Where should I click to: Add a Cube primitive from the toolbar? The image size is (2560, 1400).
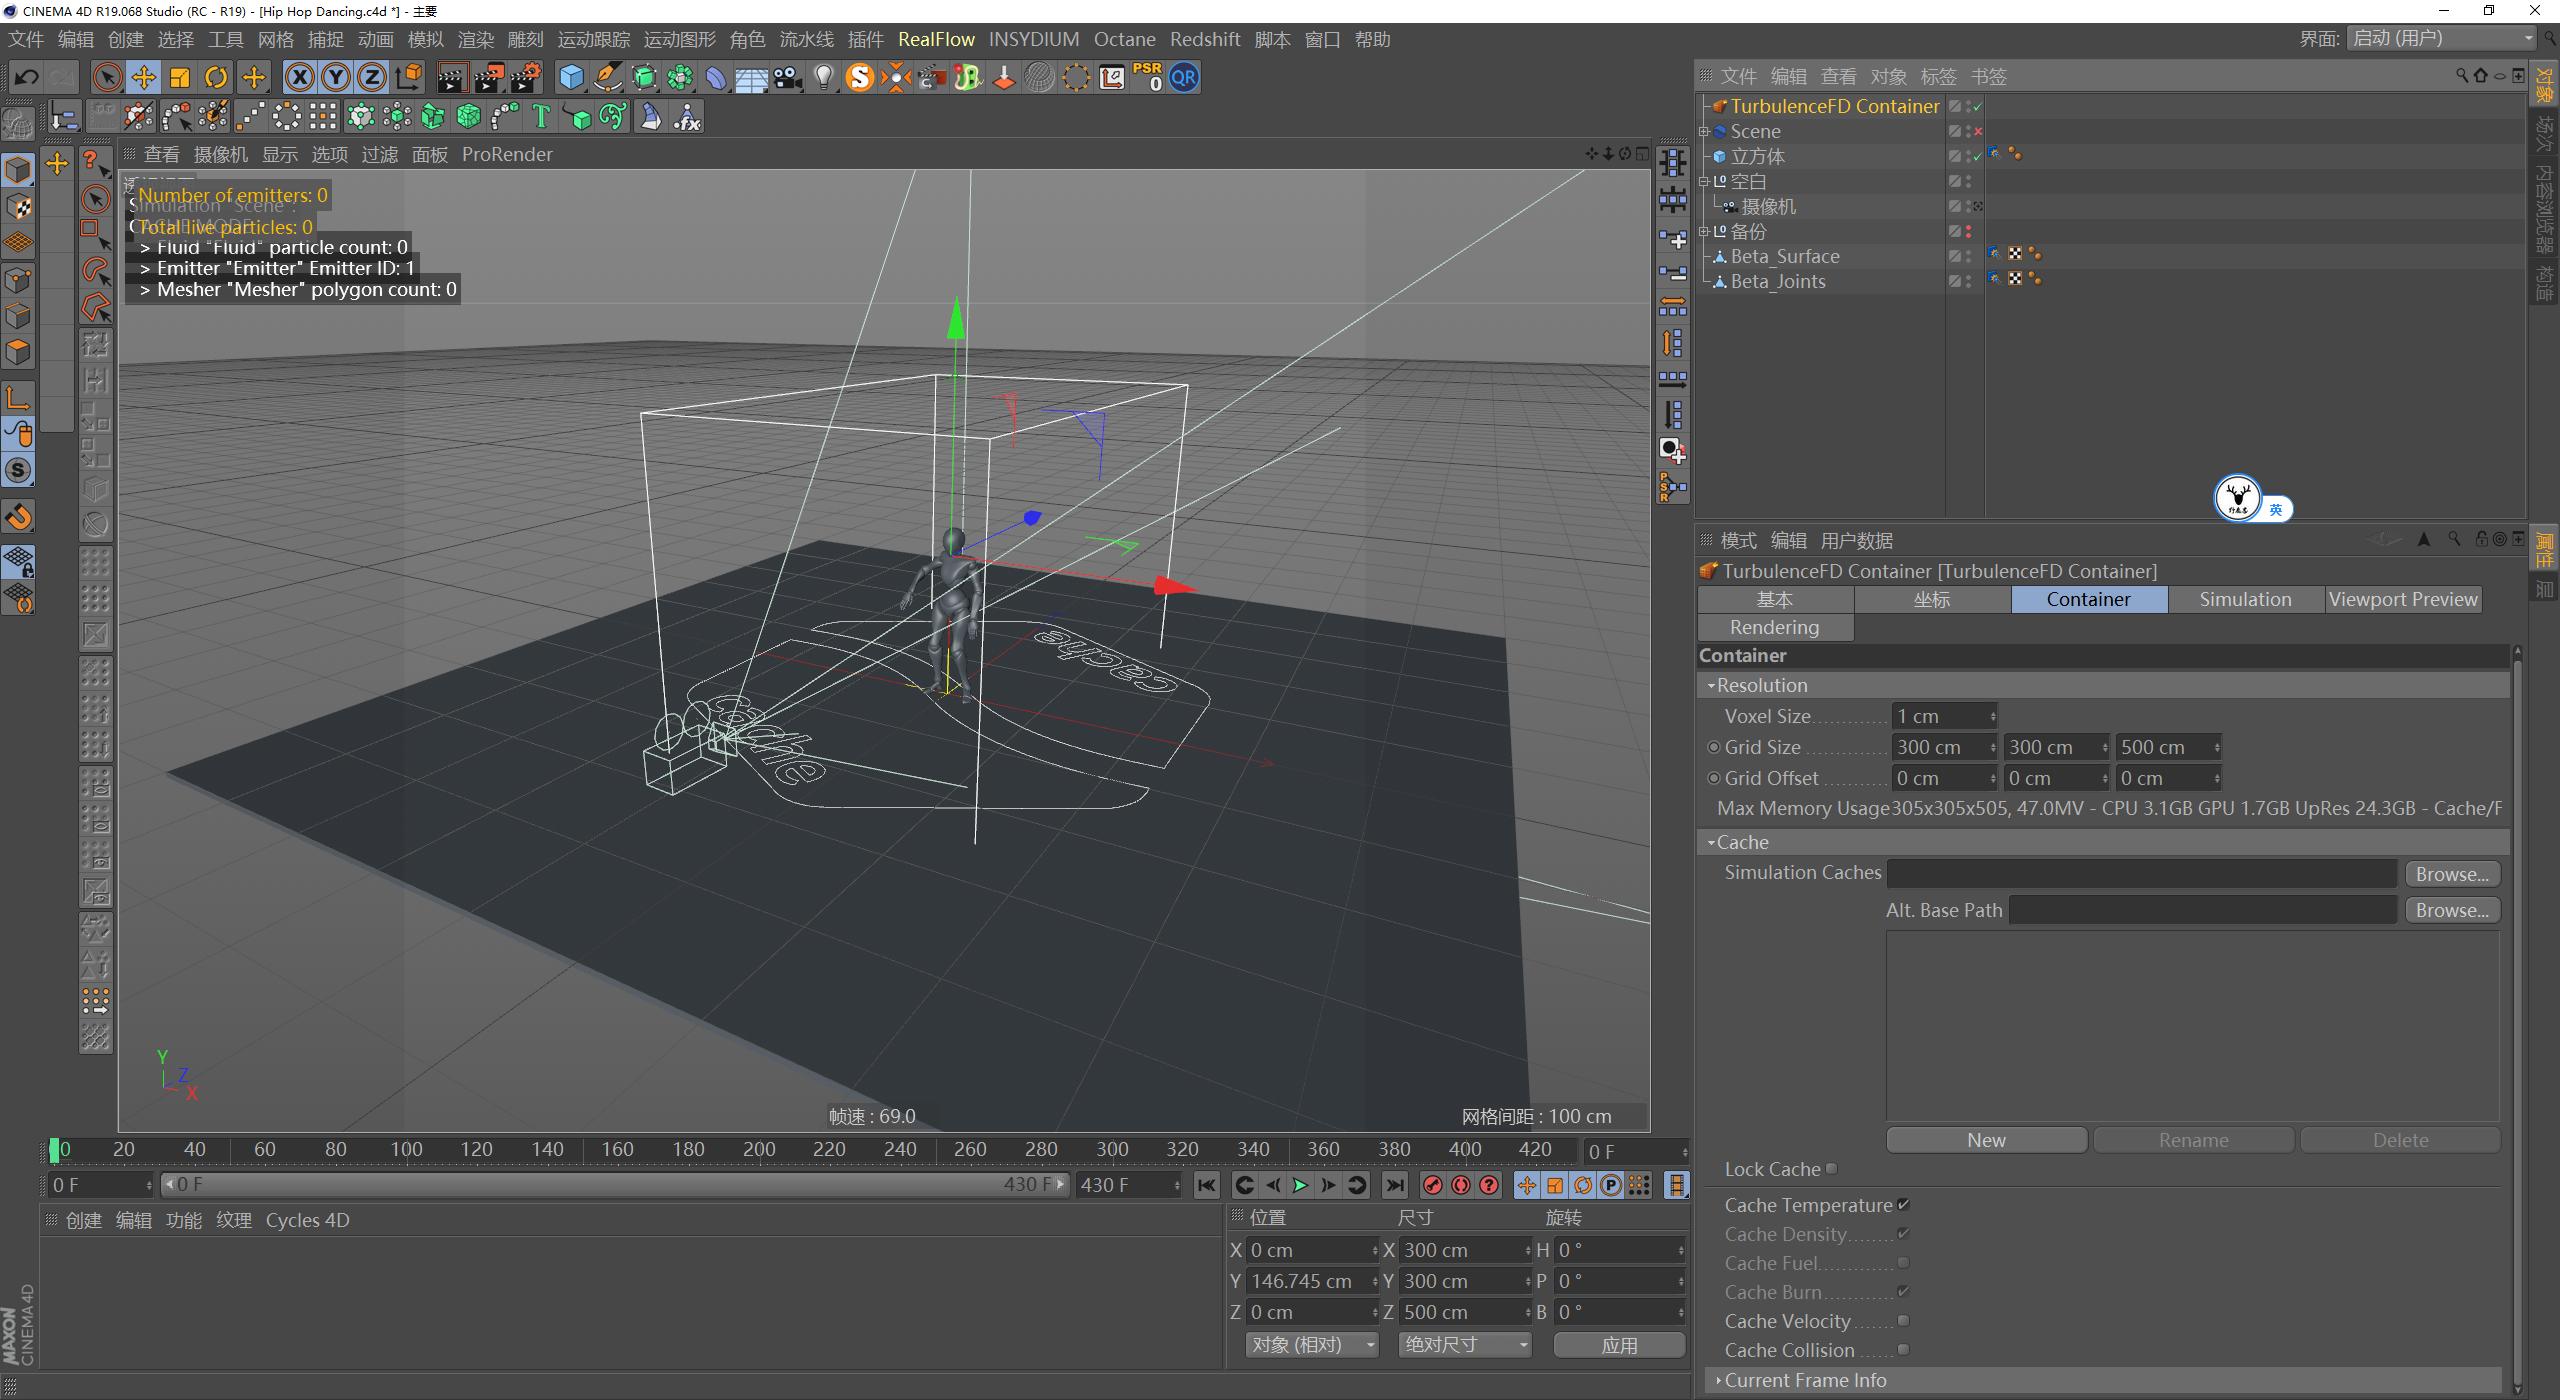[571, 77]
